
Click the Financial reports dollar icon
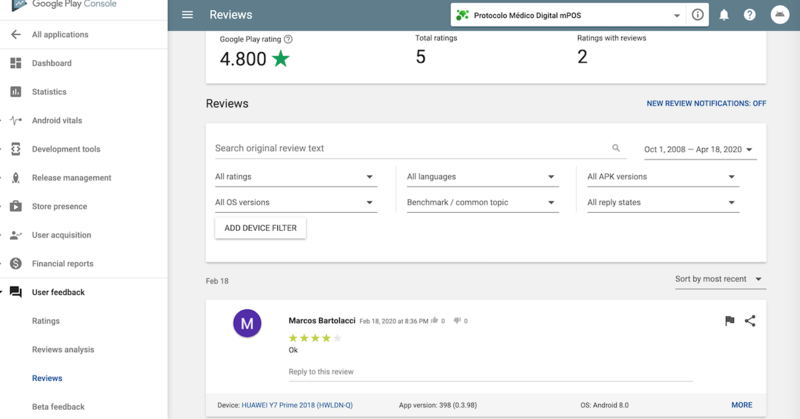(16, 263)
